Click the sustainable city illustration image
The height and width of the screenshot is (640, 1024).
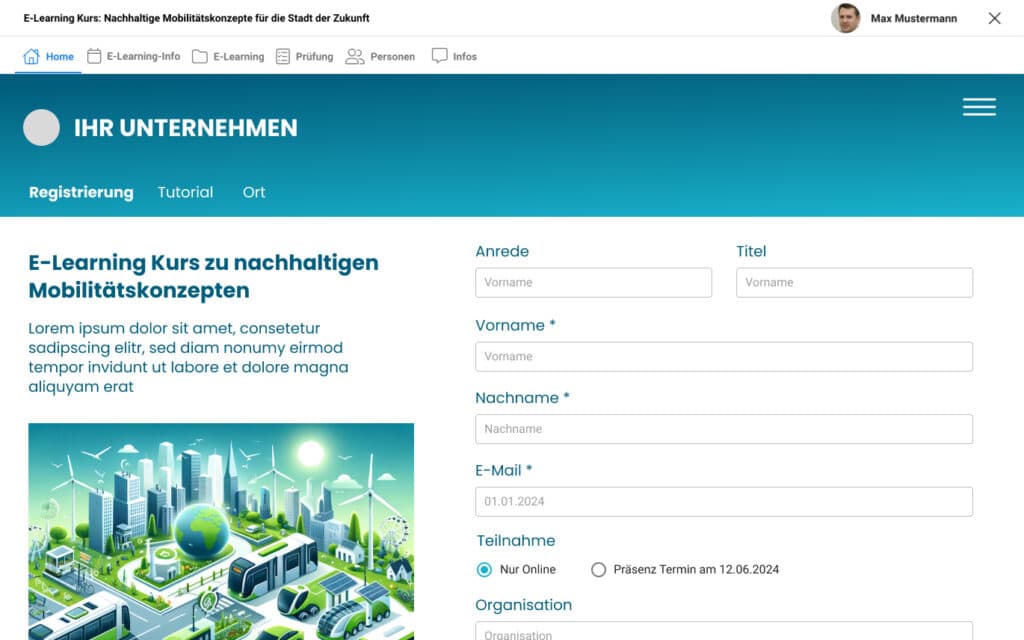(x=221, y=531)
